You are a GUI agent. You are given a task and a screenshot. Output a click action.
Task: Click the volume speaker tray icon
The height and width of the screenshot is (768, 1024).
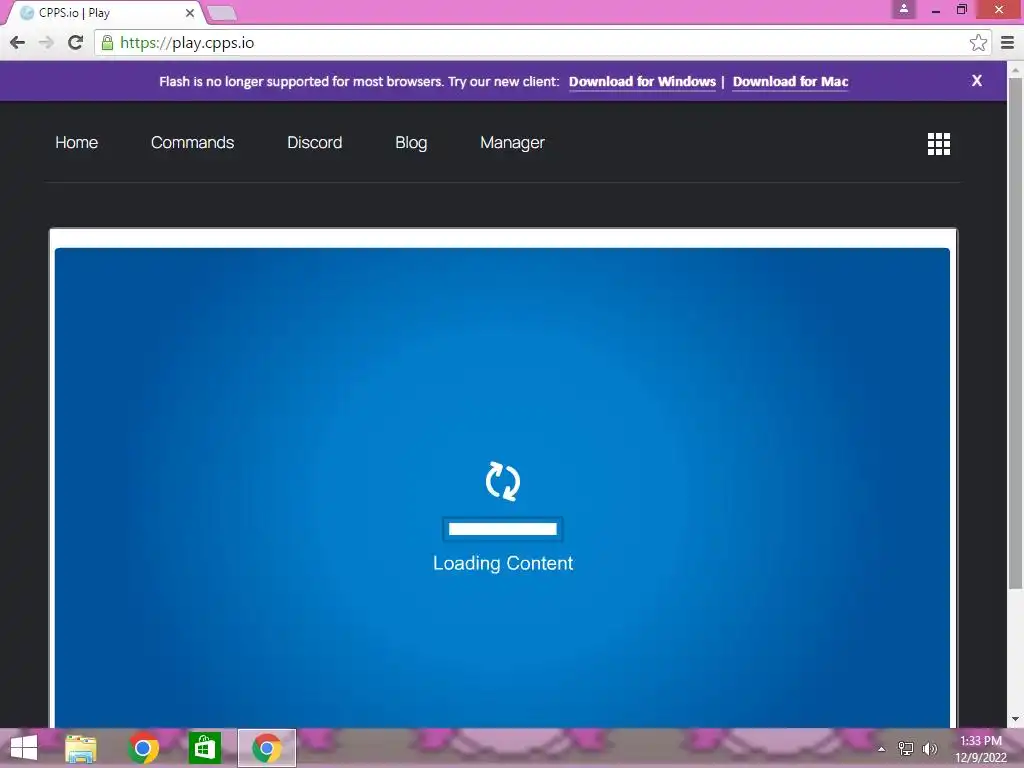[930, 748]
